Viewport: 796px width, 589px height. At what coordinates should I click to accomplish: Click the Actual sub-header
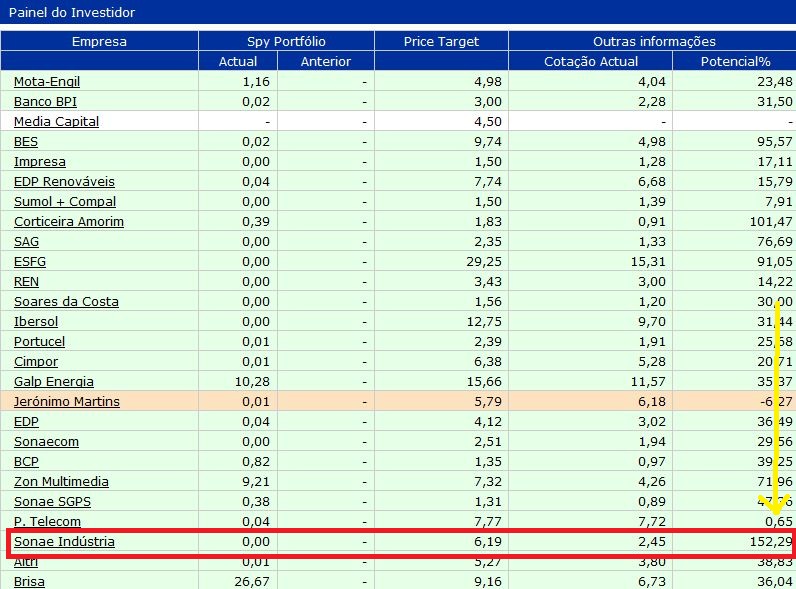238,61
